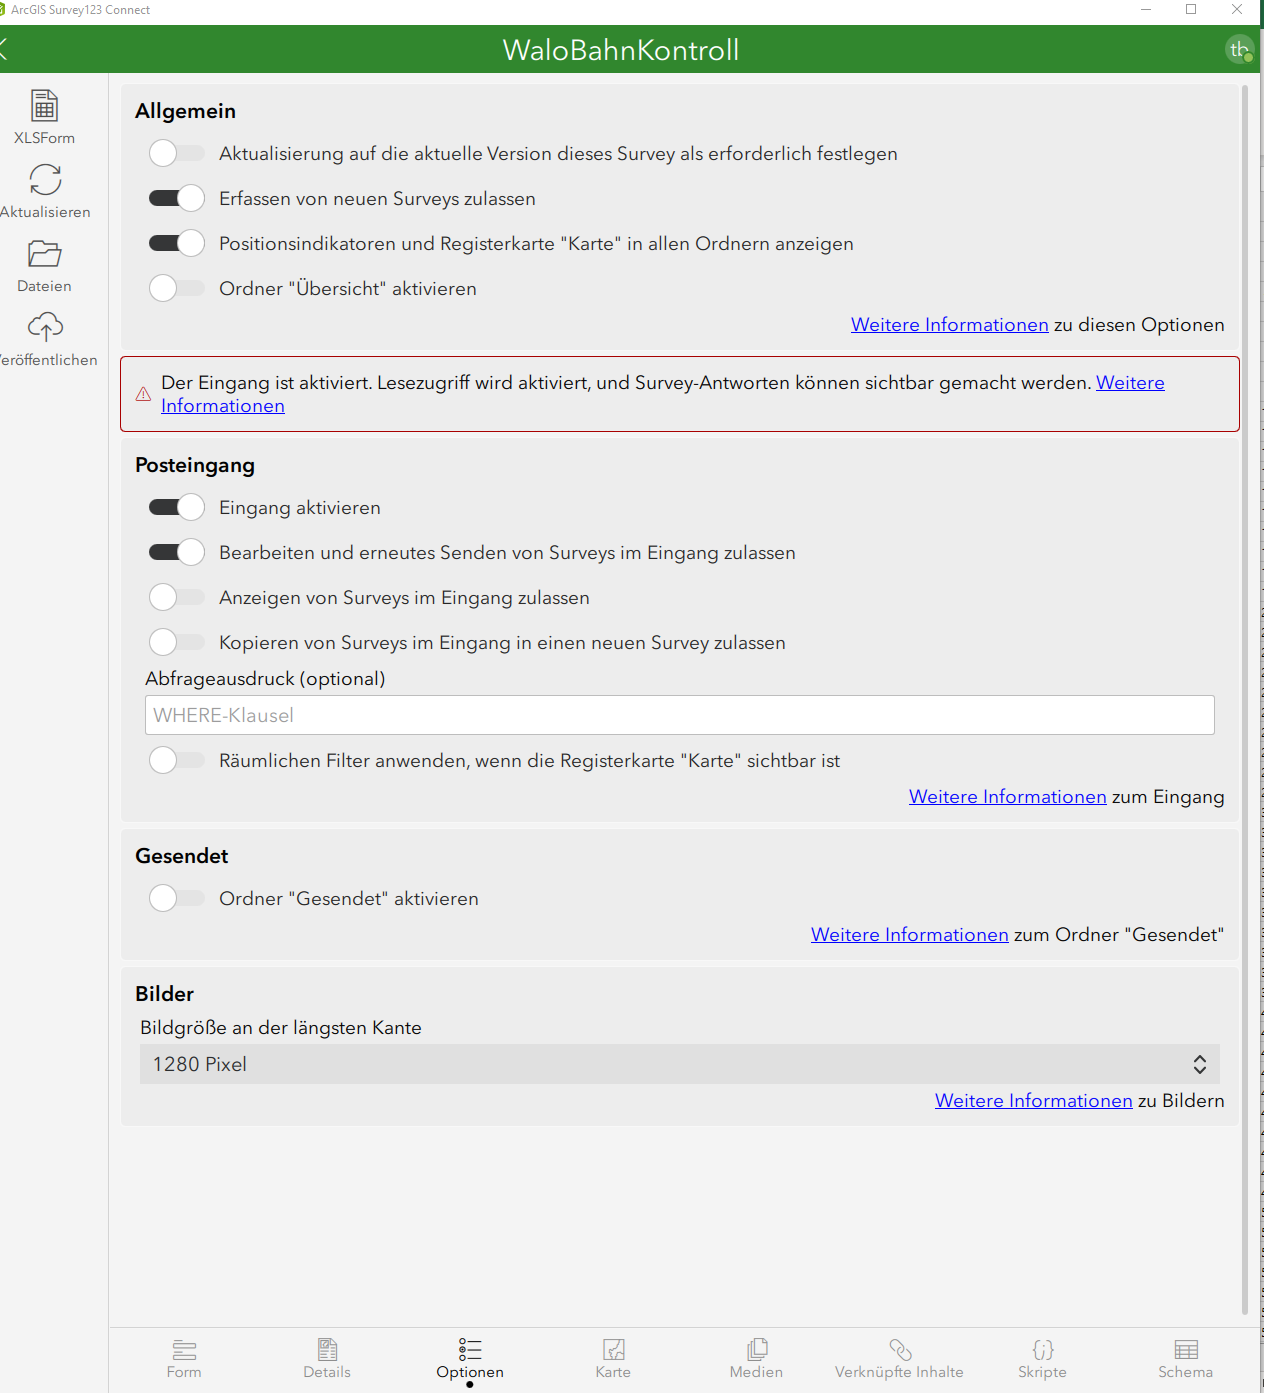This screenshot has height=1393, width=1264.
Task: Open Weitere Informationen zu Bildern link
Action: click(1034, 1101)
